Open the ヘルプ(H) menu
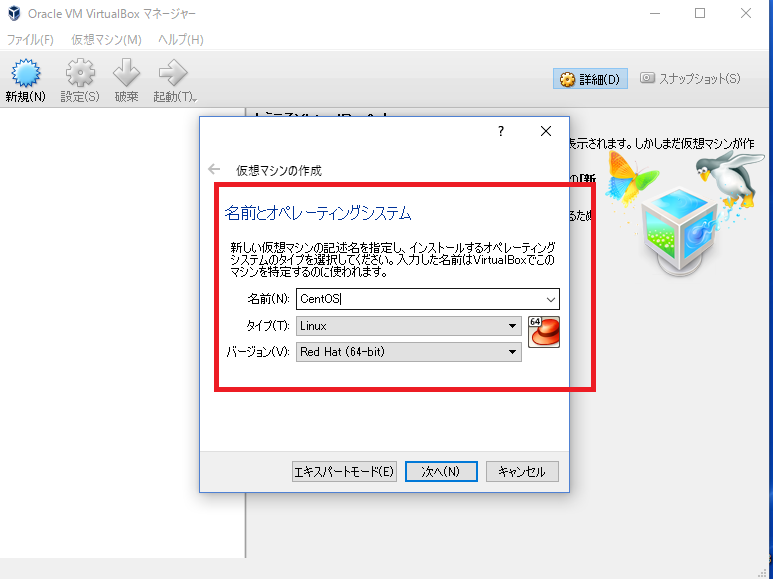This screenshot has height=579, width=773. click(x=180, y=39)
